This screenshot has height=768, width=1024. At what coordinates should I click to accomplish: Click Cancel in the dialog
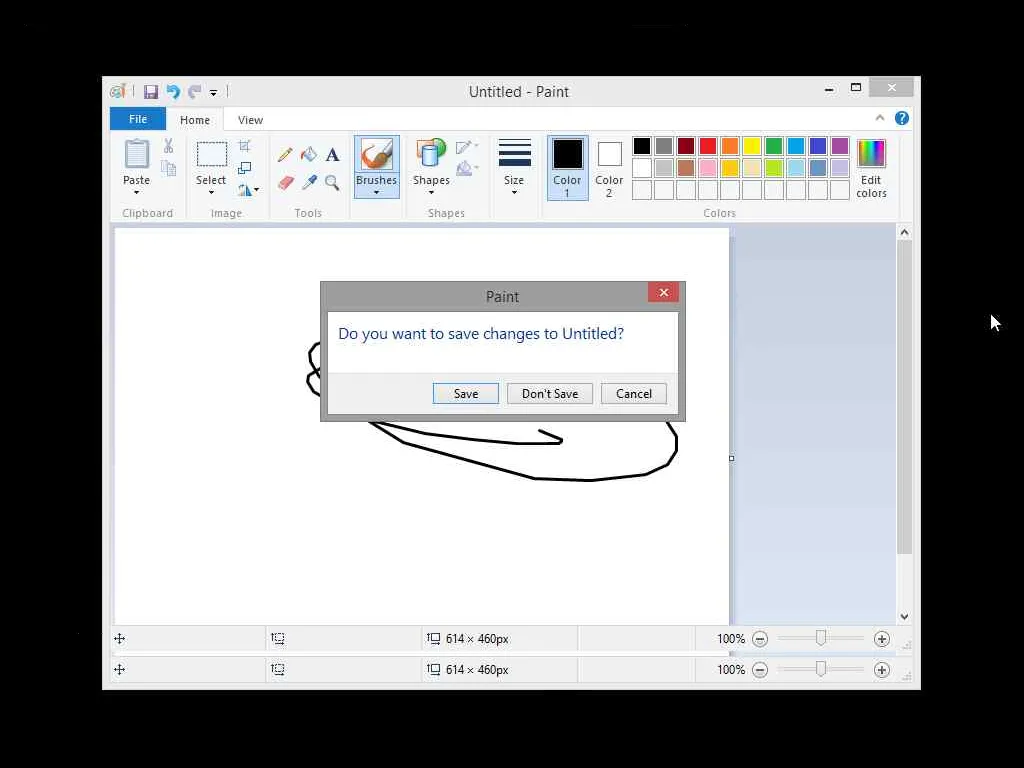[633, 394]
